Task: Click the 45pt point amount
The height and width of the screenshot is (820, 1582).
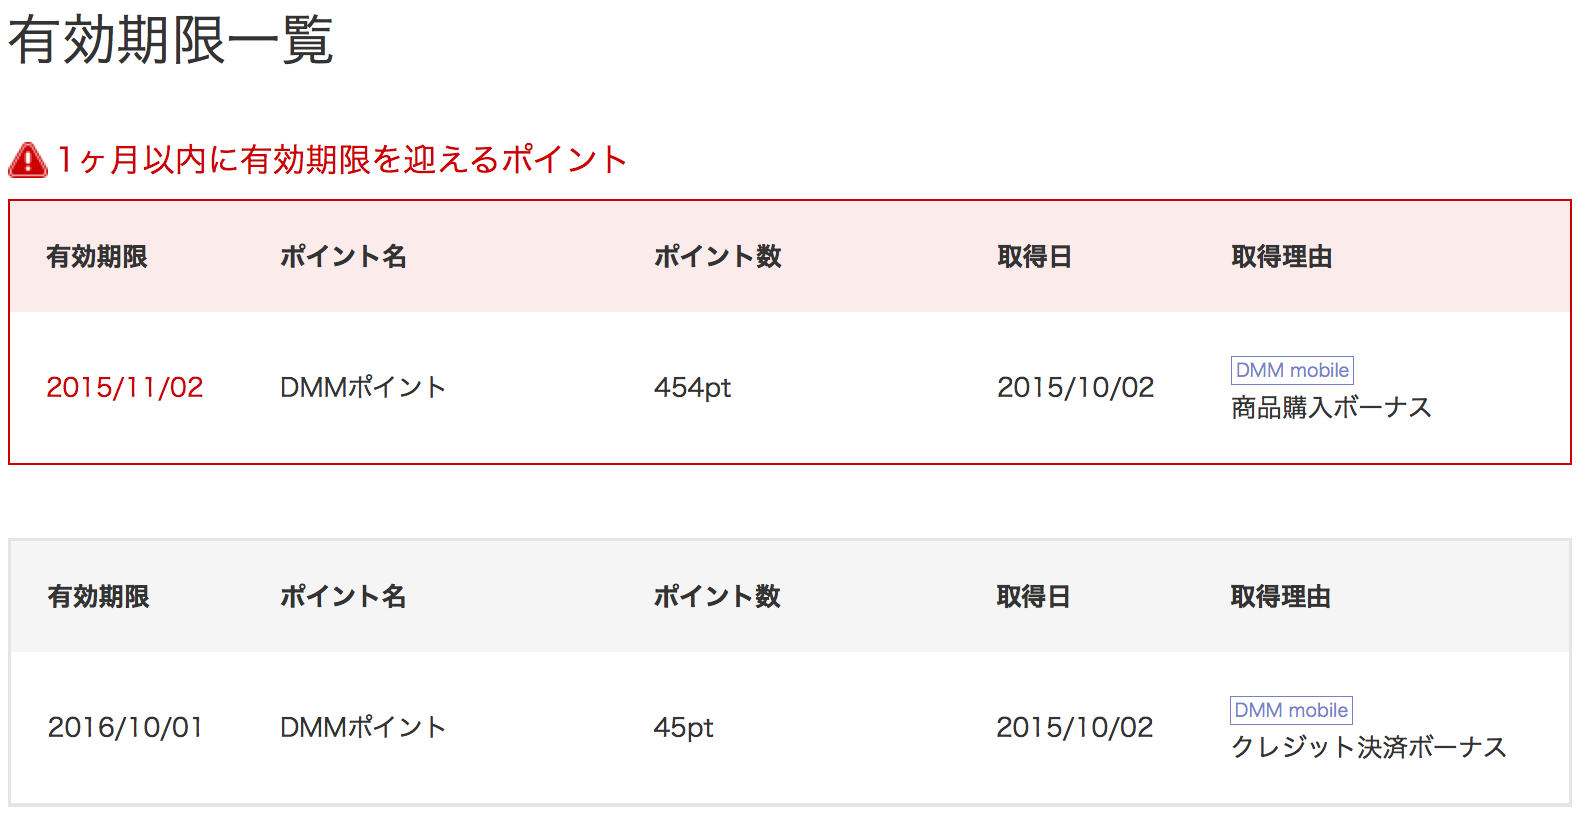Action: click(683, 728)
